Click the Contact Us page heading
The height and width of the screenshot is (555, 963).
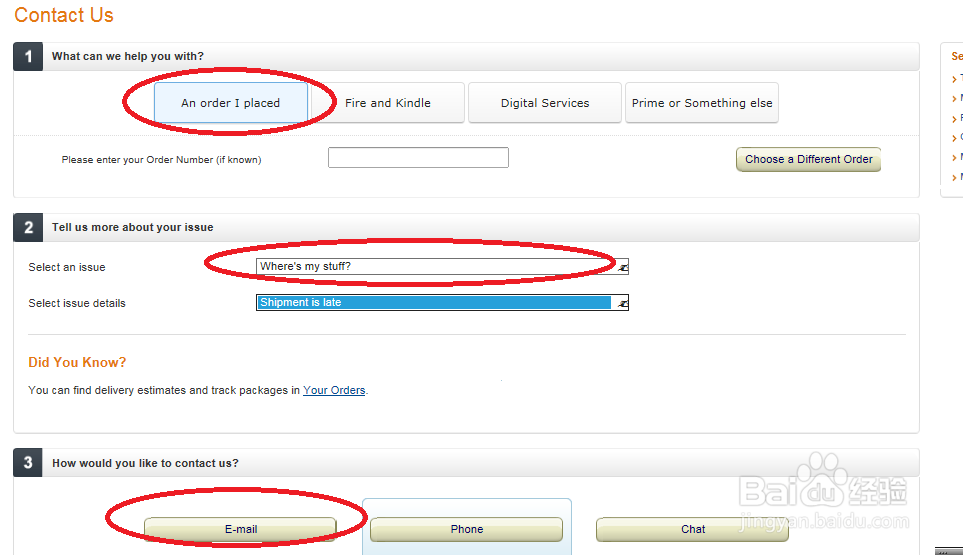tap(64, 15)
